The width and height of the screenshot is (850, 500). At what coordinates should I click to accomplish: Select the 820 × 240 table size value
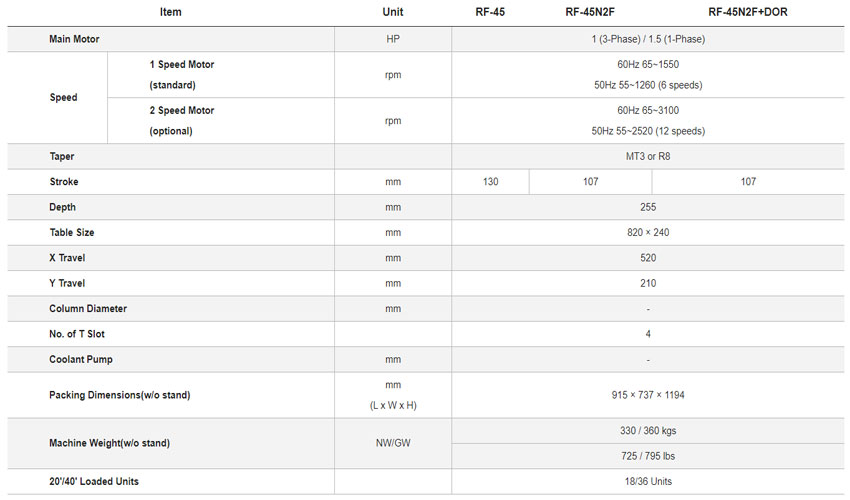click(x=648, y=233)
